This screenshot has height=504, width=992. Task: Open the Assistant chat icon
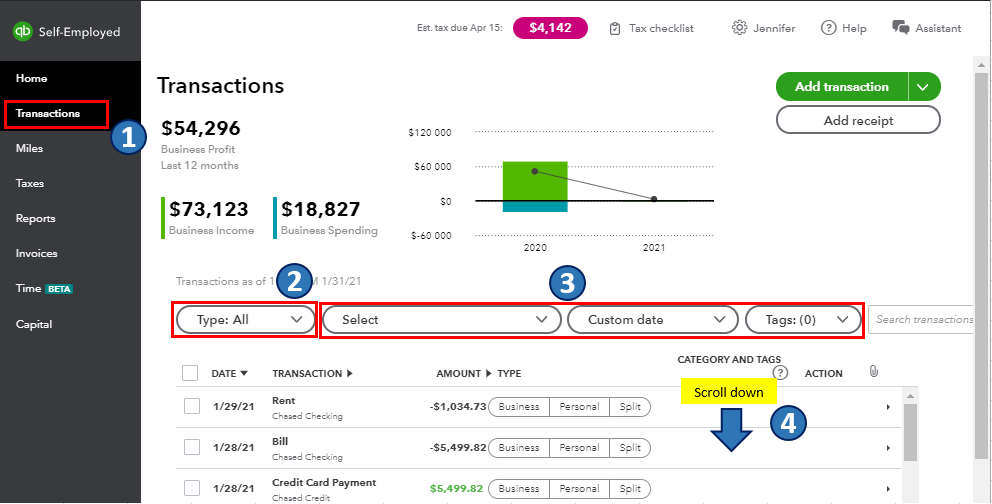click(900, 28)
